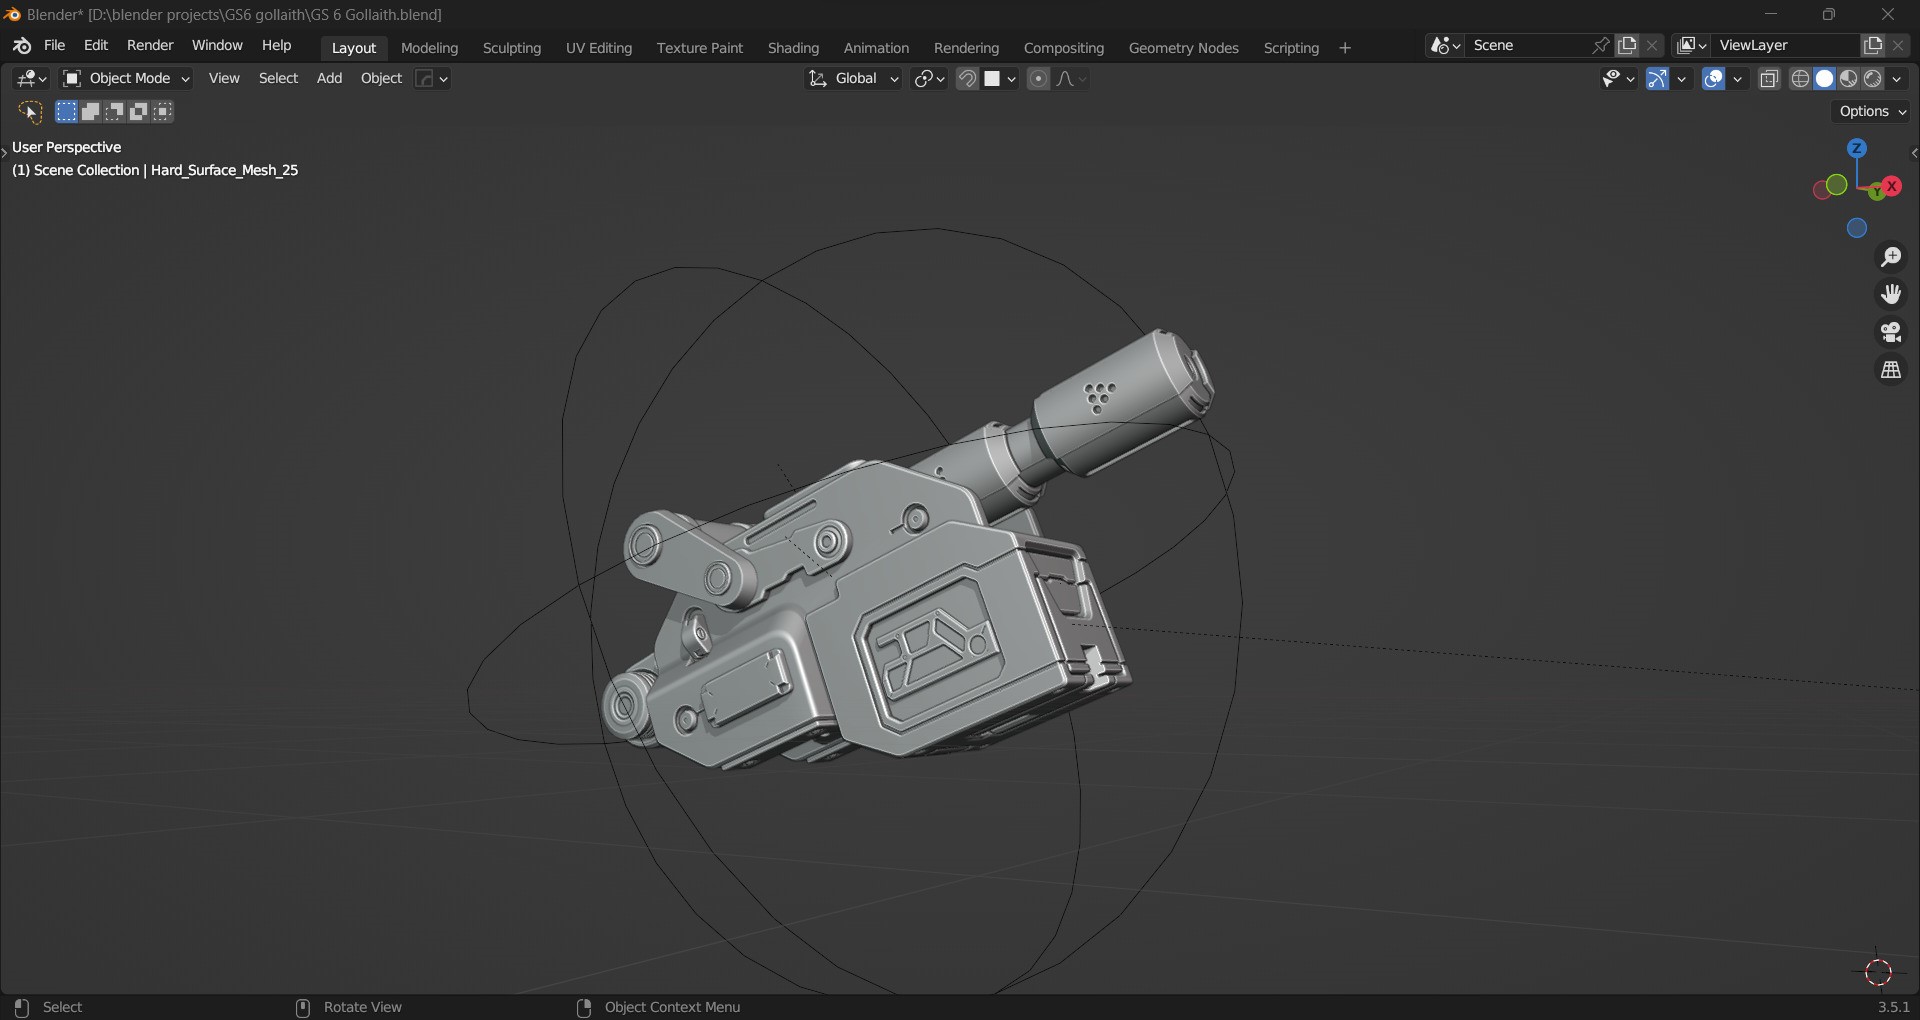1920x1020 pixels.
Task: Switch to the Compositing workspace tab
Action: (1064, 48)
